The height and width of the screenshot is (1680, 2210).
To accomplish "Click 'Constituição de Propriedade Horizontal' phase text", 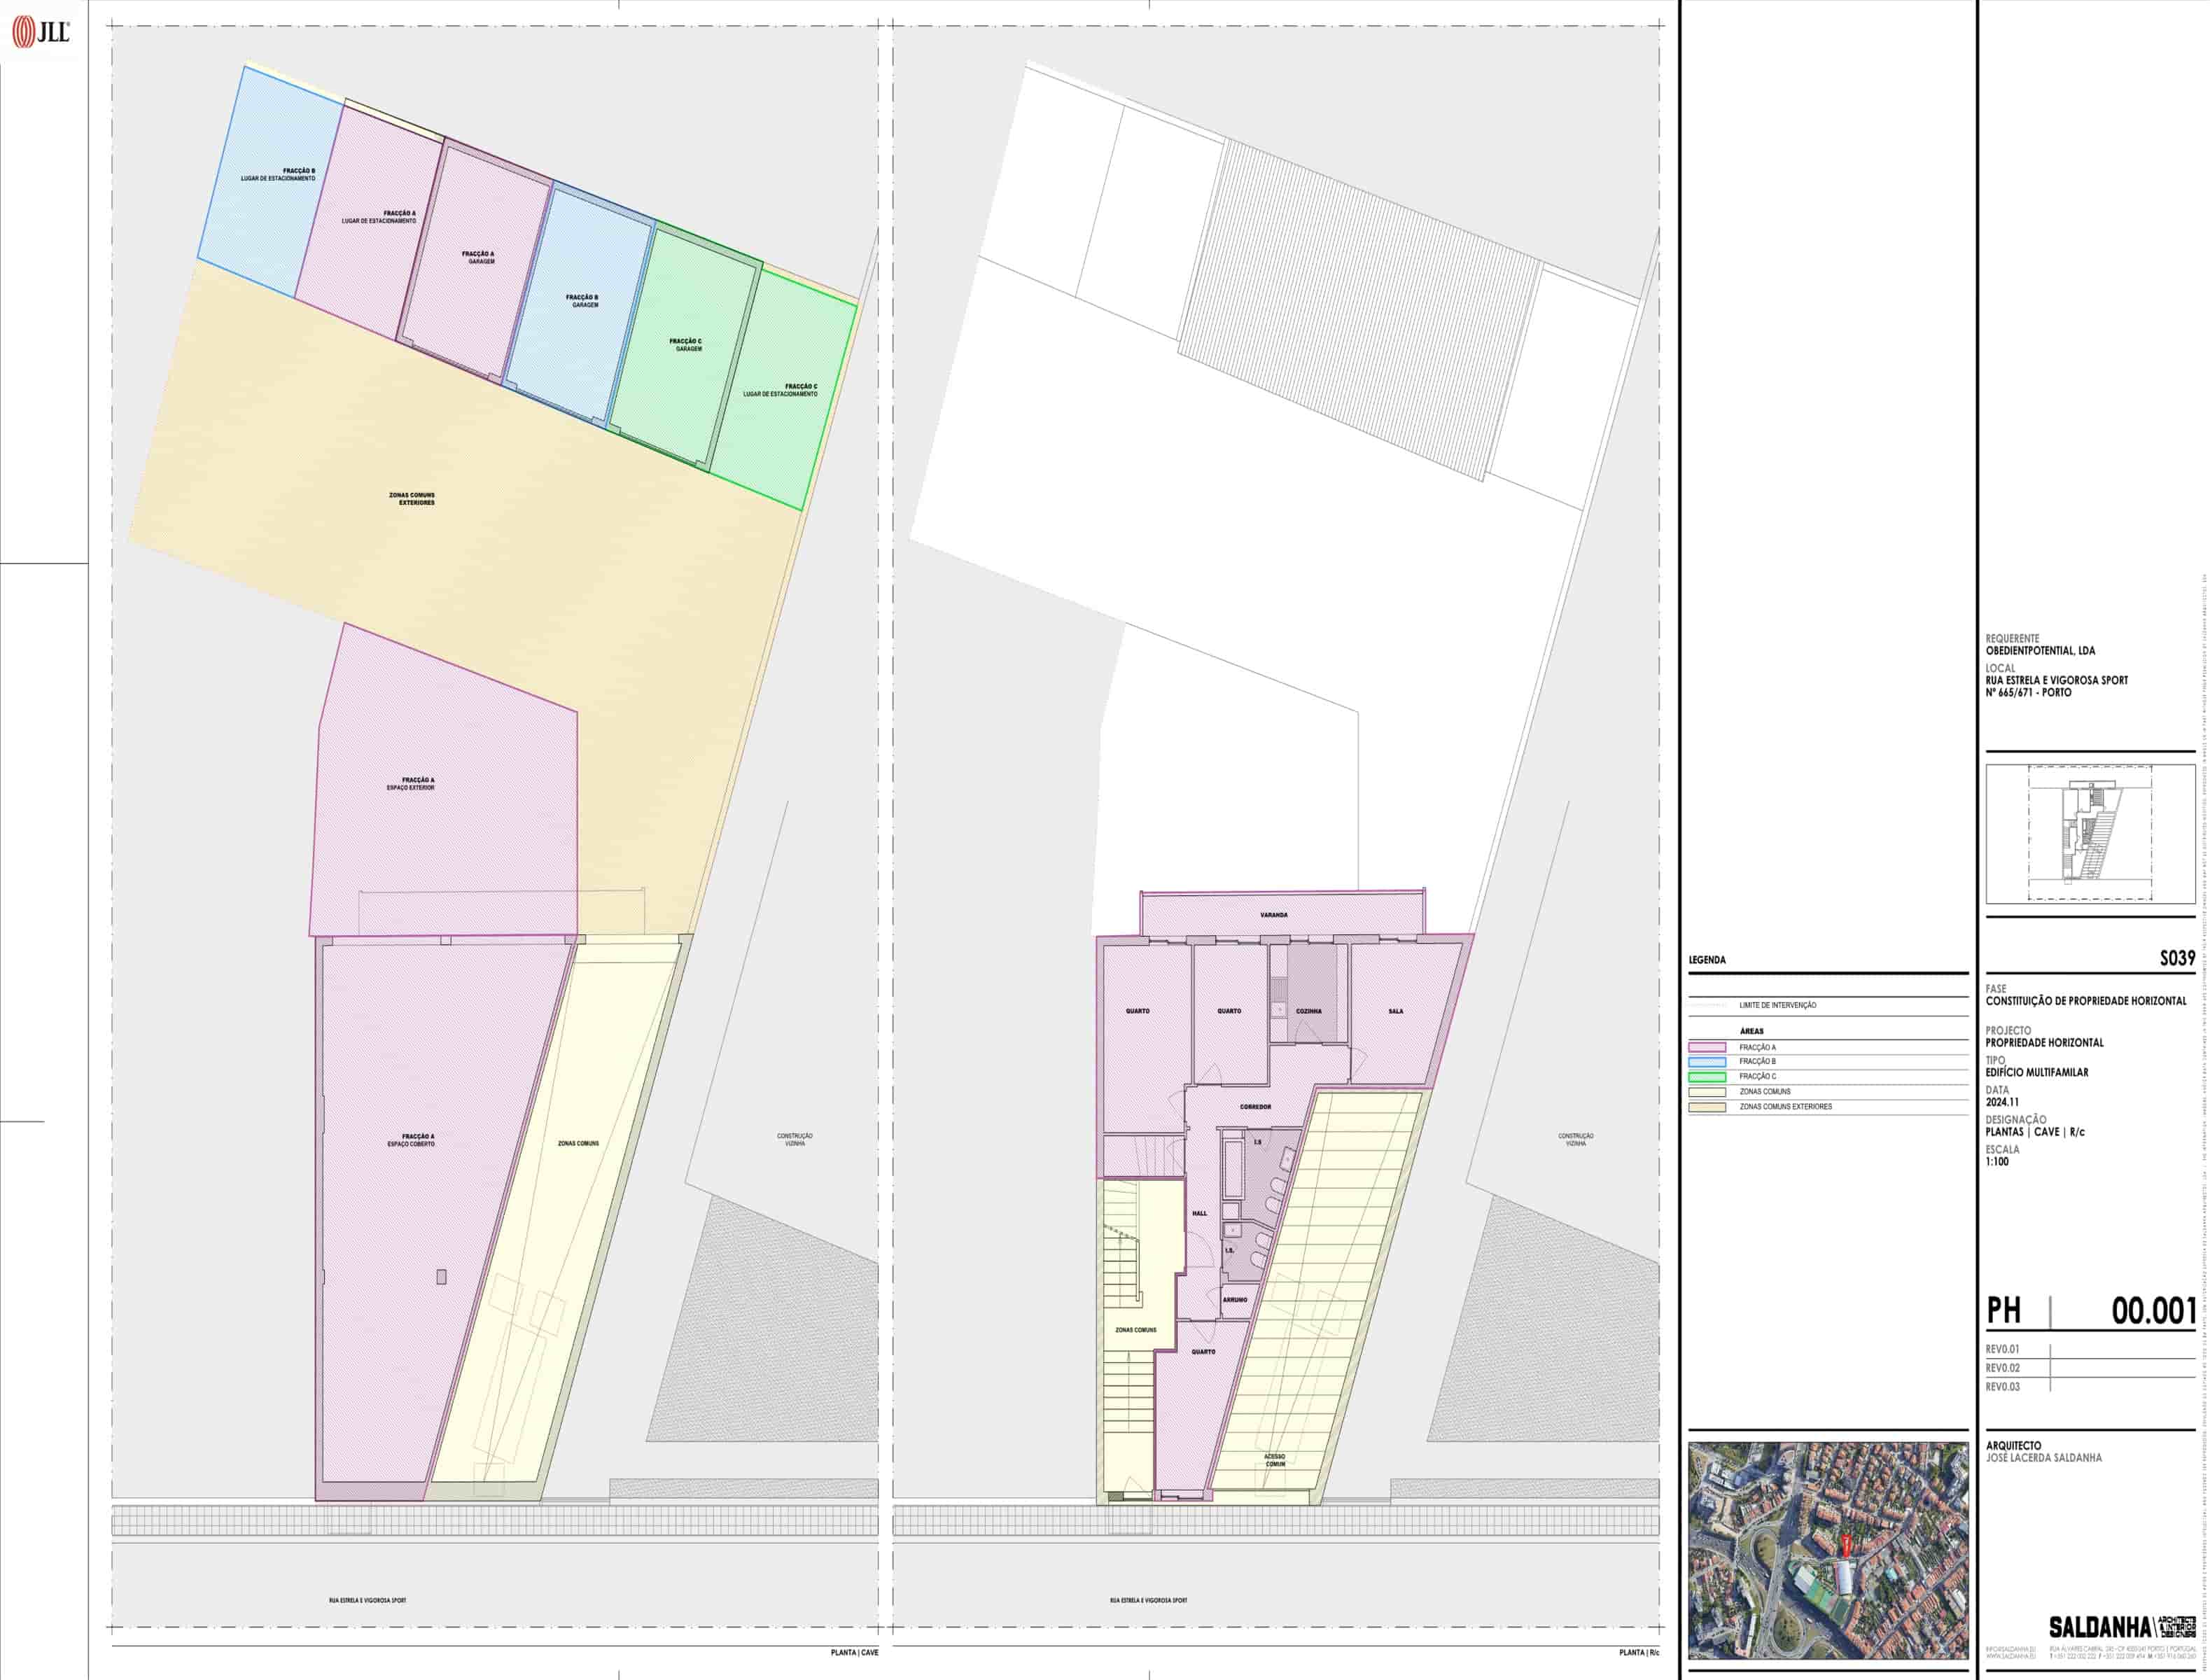I will pyautogui.click(x=2086, y=1001).
